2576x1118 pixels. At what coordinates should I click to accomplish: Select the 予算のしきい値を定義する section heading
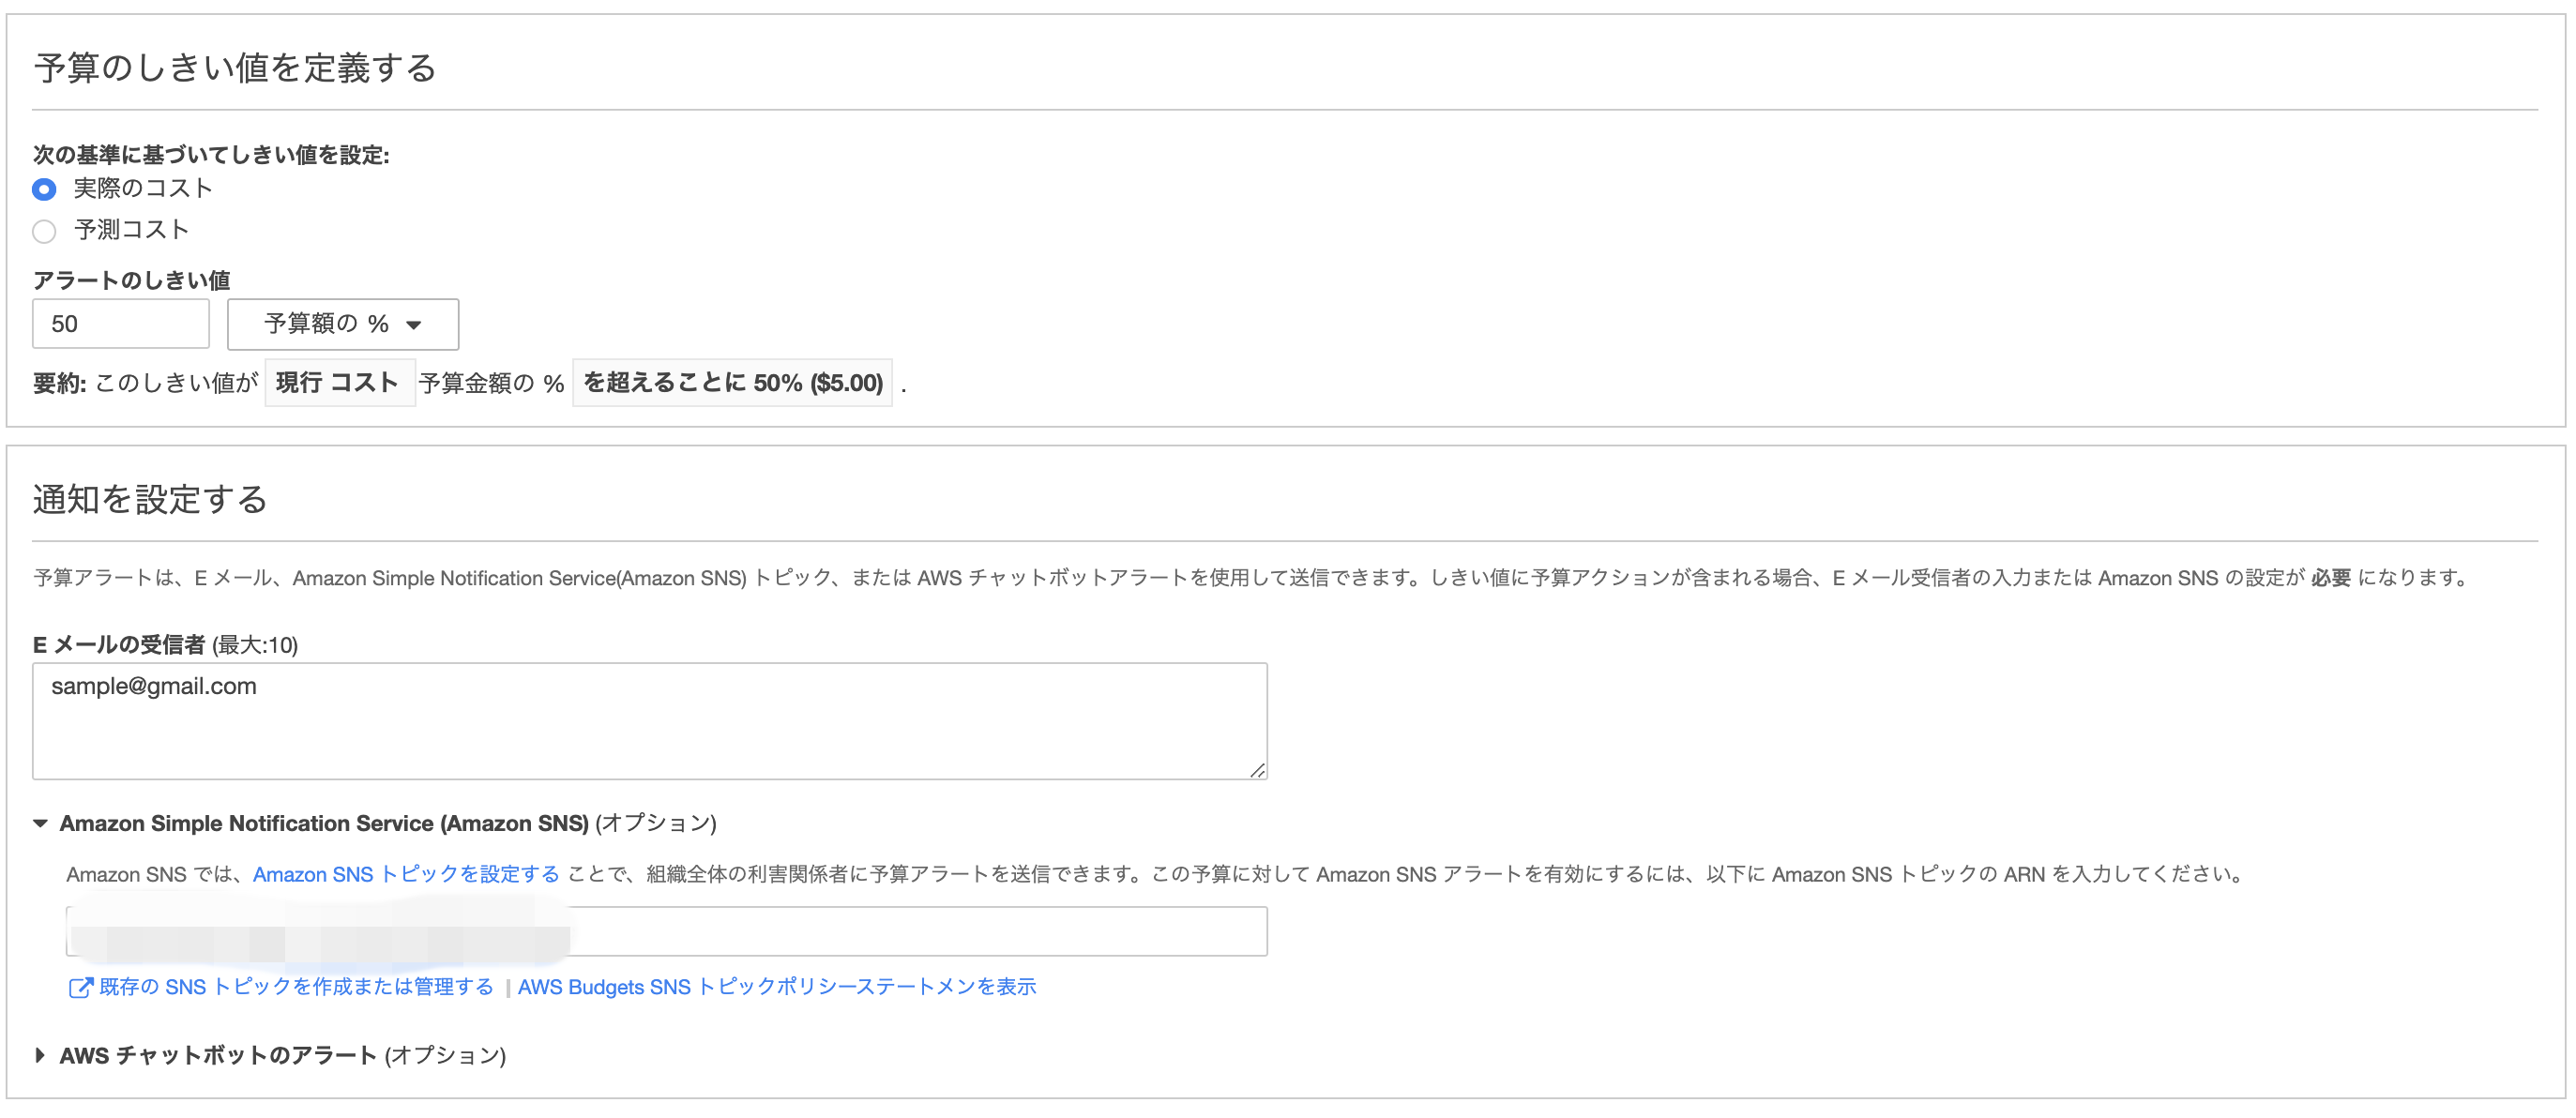[x=234, y=68]
